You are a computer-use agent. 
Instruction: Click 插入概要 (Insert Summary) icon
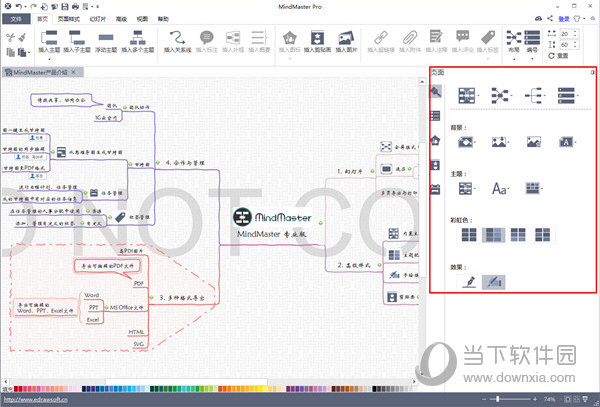tap(259, 38)
